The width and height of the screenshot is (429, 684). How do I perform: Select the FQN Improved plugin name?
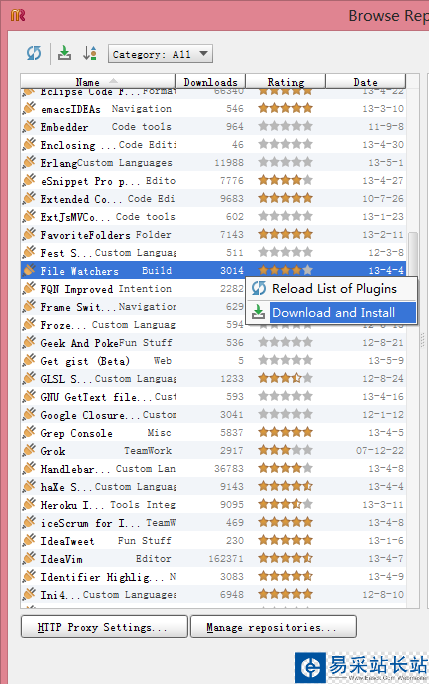77,289
